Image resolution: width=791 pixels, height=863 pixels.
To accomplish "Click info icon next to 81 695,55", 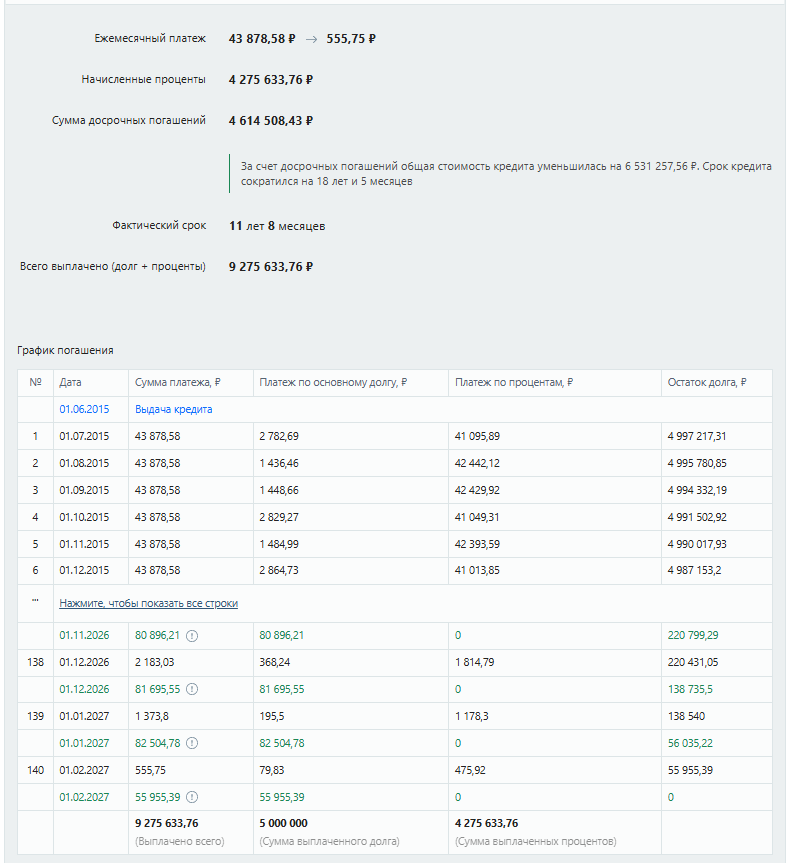I will click(192, 690).
